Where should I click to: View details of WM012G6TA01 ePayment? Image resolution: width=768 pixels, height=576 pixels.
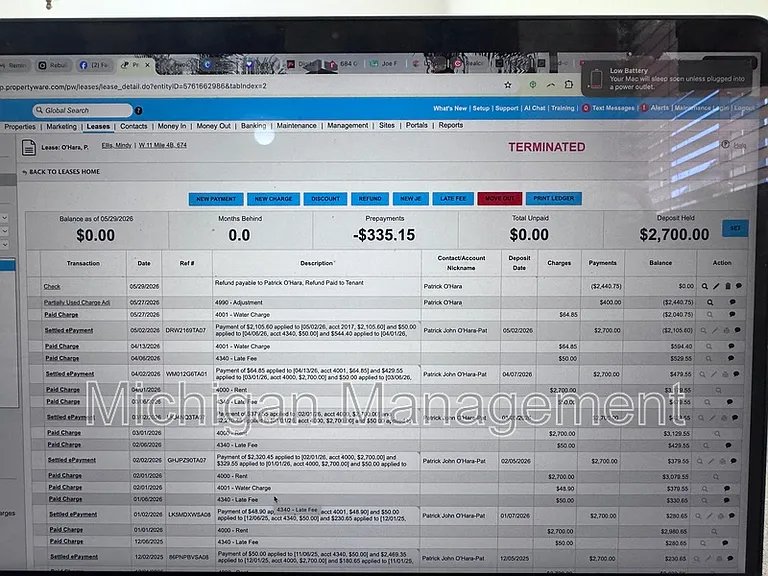click(x=702, y=374)
